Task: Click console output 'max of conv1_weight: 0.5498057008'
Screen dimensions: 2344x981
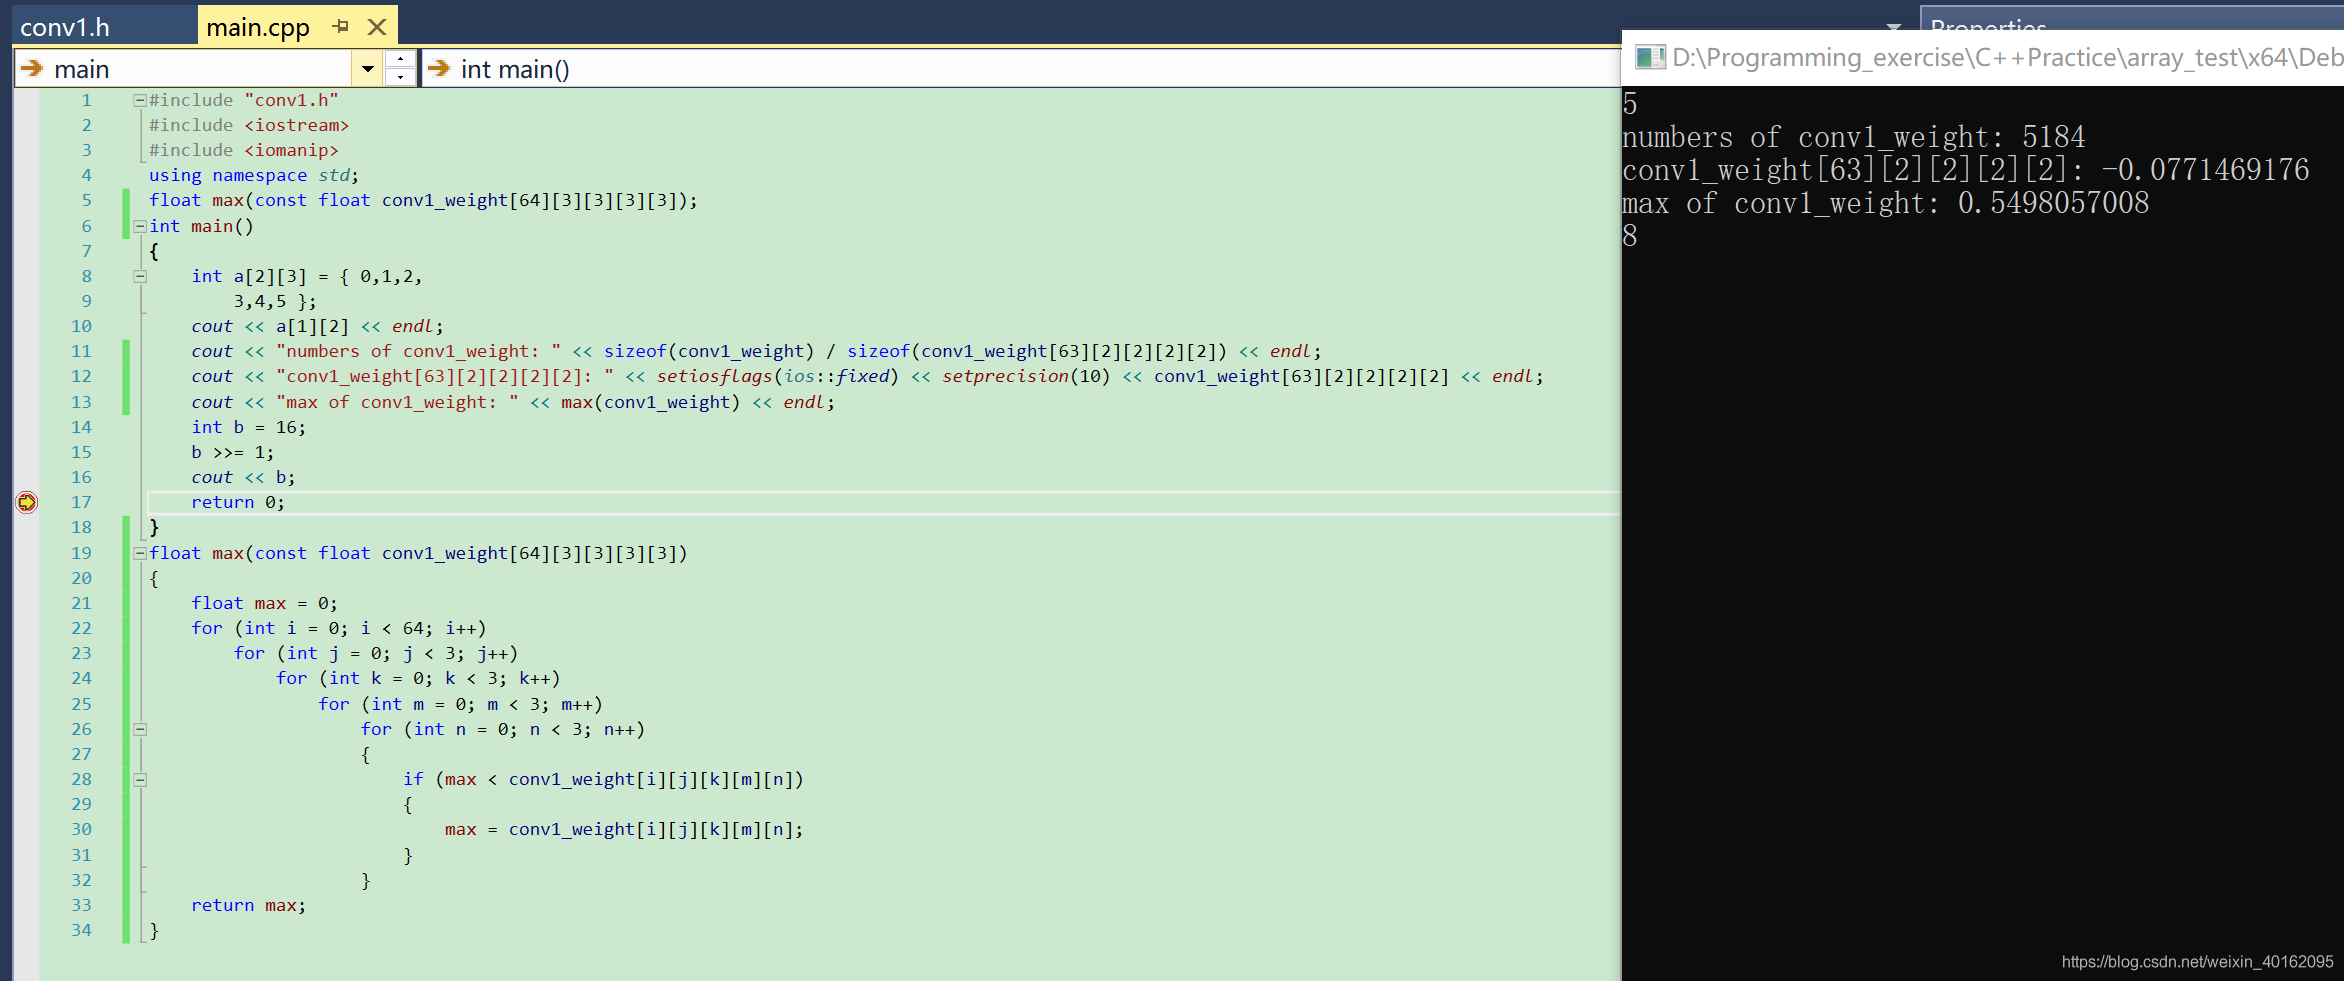Action: (x=1886, y=203)
